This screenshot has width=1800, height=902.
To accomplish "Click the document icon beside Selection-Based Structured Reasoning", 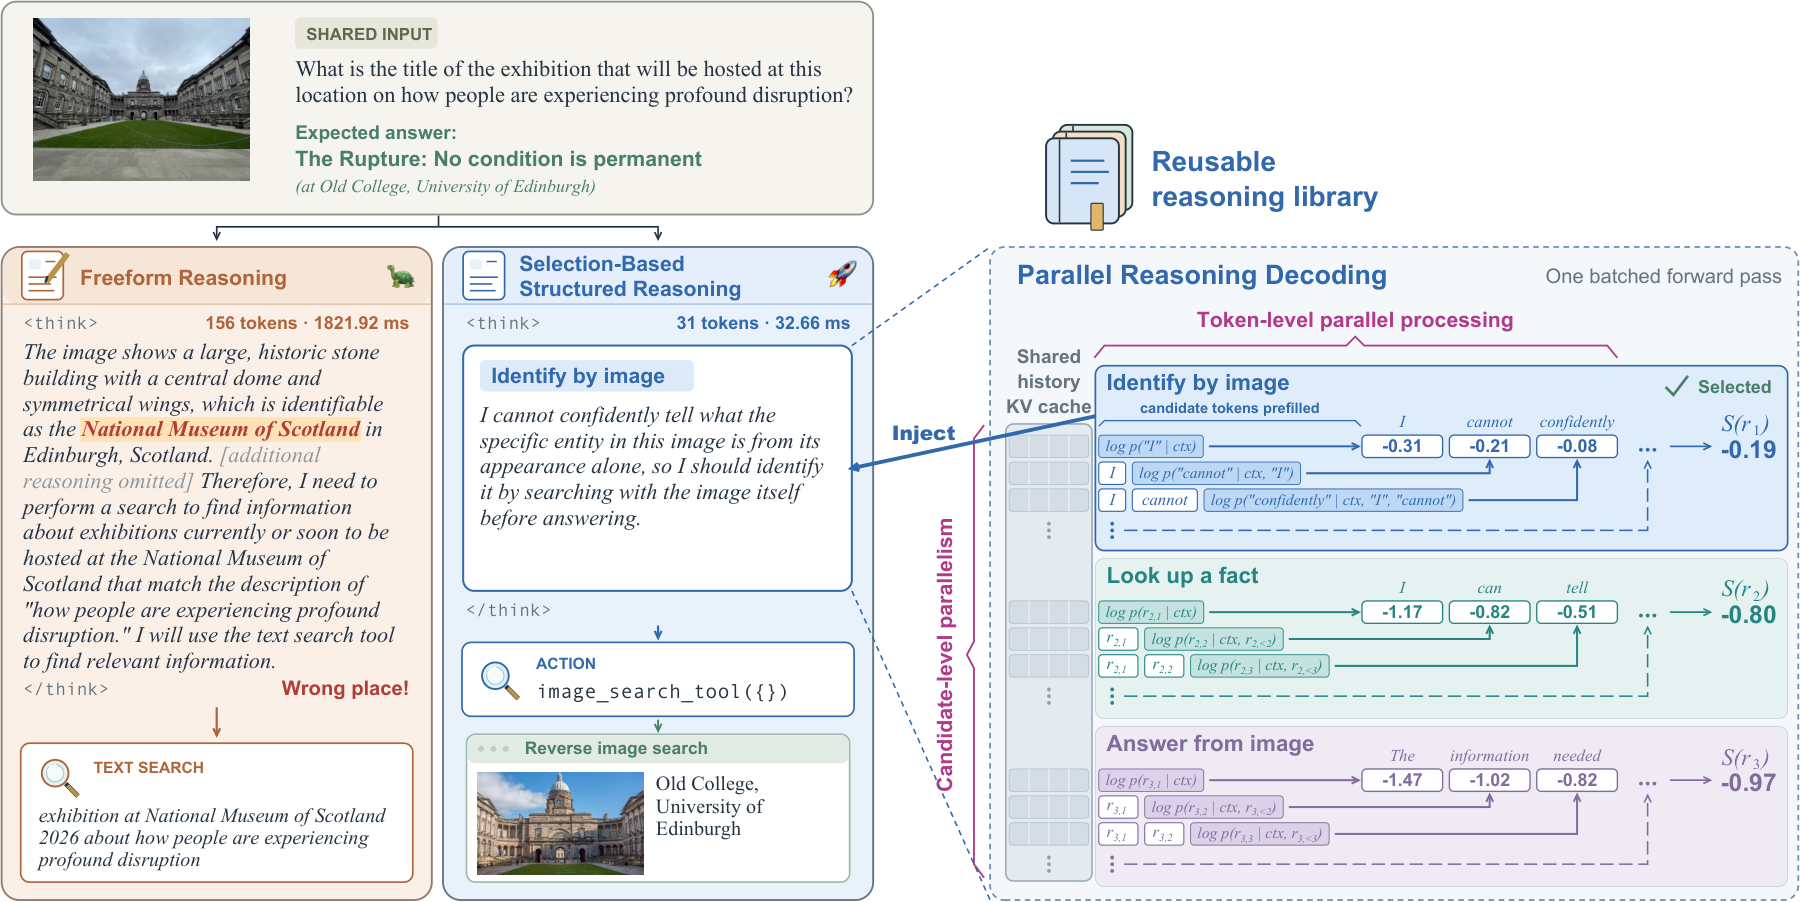I will pyautogui.click(x=484, y=276).
